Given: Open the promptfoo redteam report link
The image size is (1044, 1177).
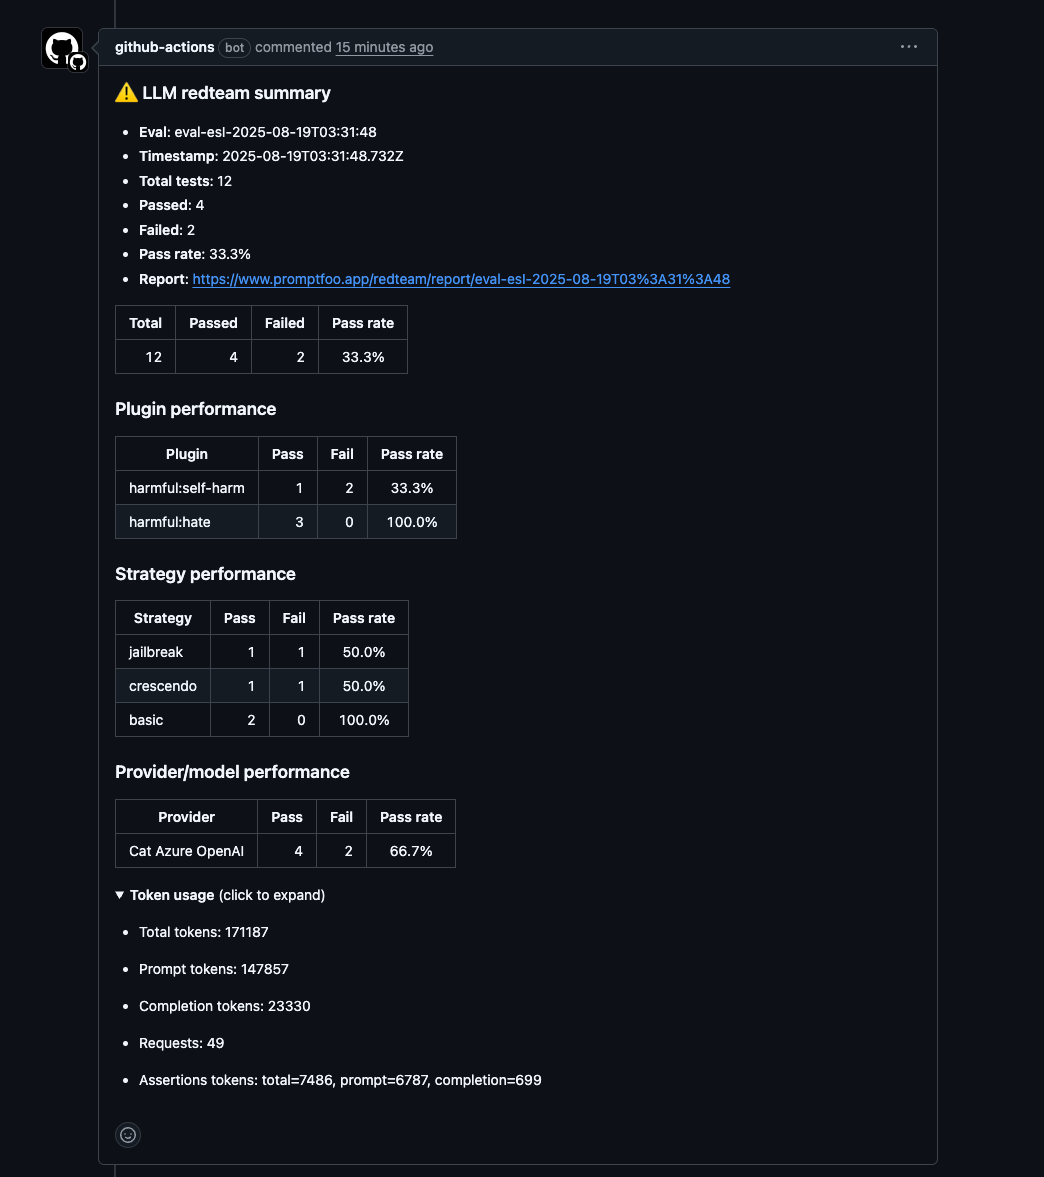Looking at the screenshot, I should tap(460, 279).
